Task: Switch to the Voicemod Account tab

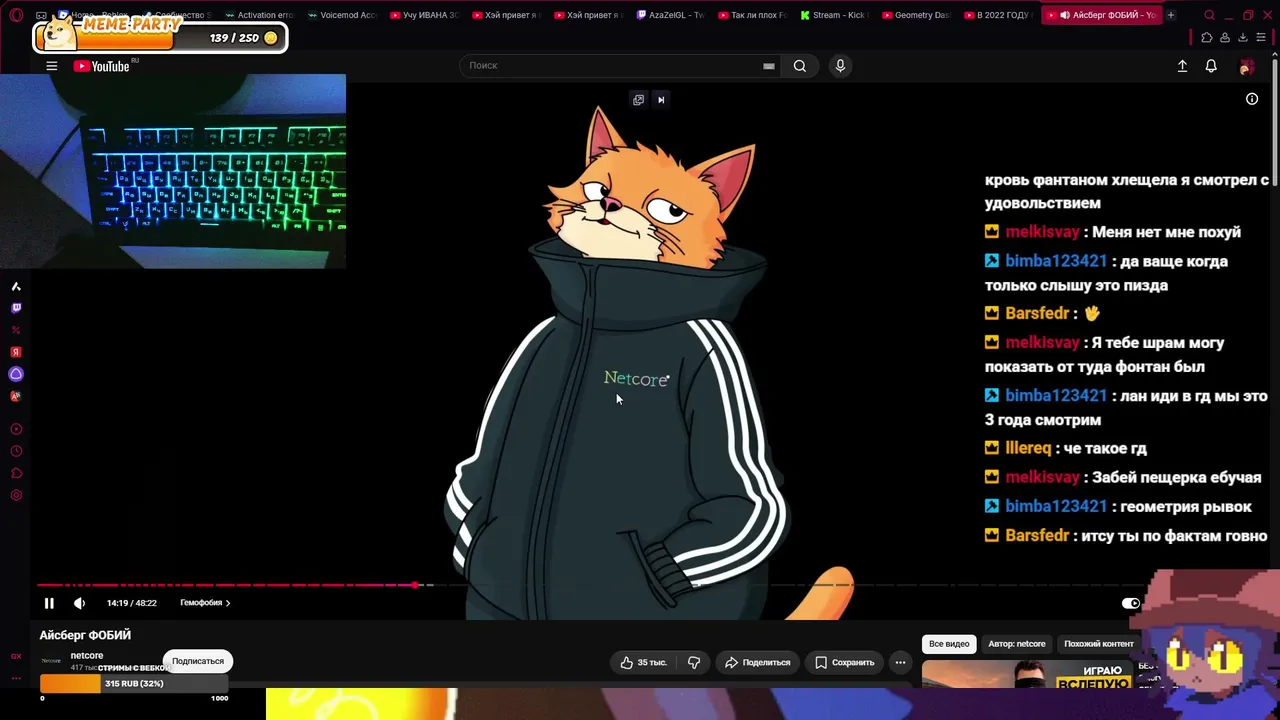Action: [x=342, y=15]
